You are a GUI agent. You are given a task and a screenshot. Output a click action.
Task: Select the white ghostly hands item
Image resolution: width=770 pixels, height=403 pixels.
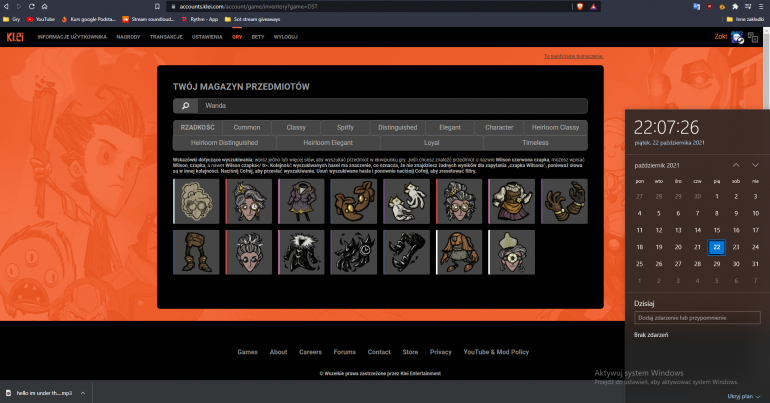(x=406, y=201)
